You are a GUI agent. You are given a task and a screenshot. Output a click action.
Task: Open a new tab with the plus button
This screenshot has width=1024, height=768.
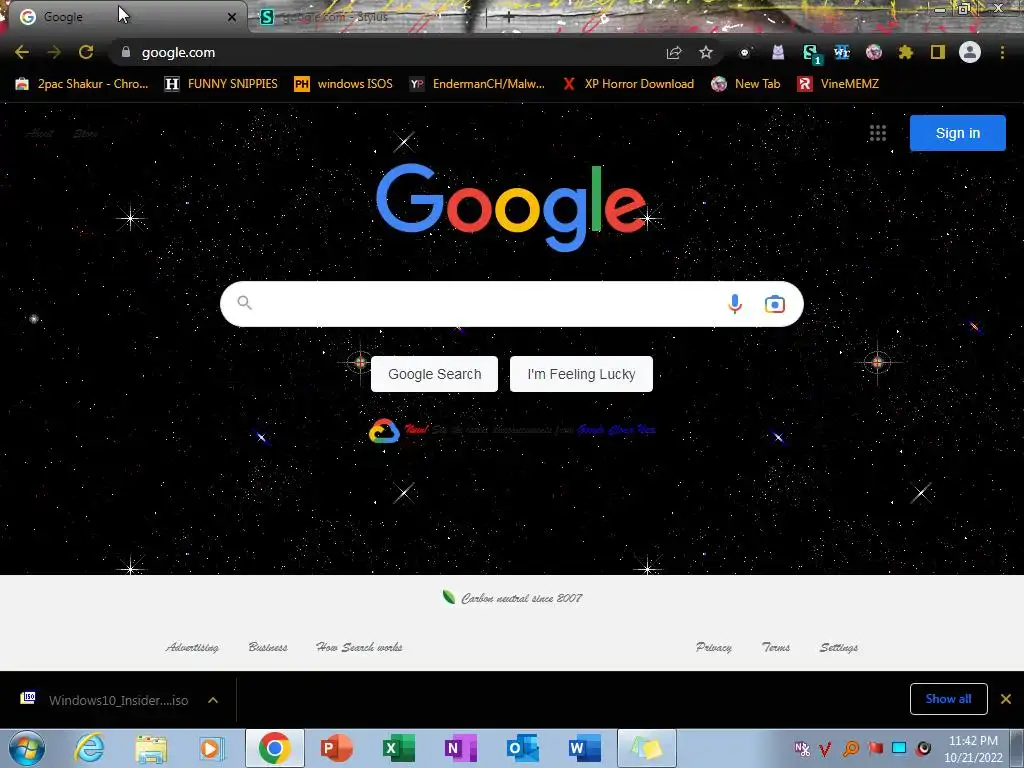click(509, 18)
